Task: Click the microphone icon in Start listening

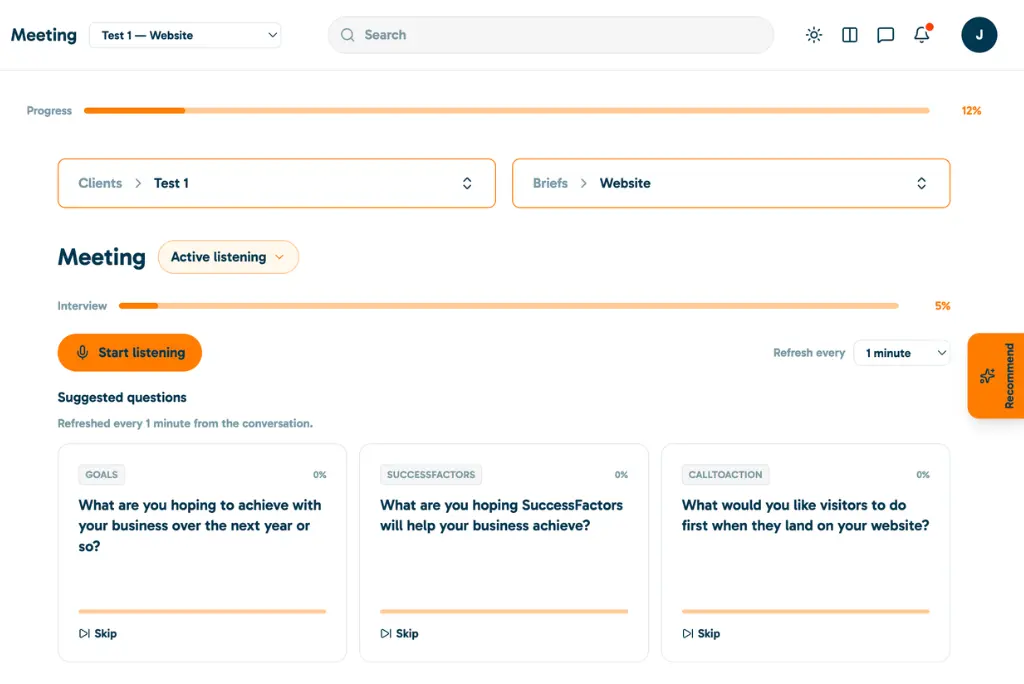Action: point(82,353)
